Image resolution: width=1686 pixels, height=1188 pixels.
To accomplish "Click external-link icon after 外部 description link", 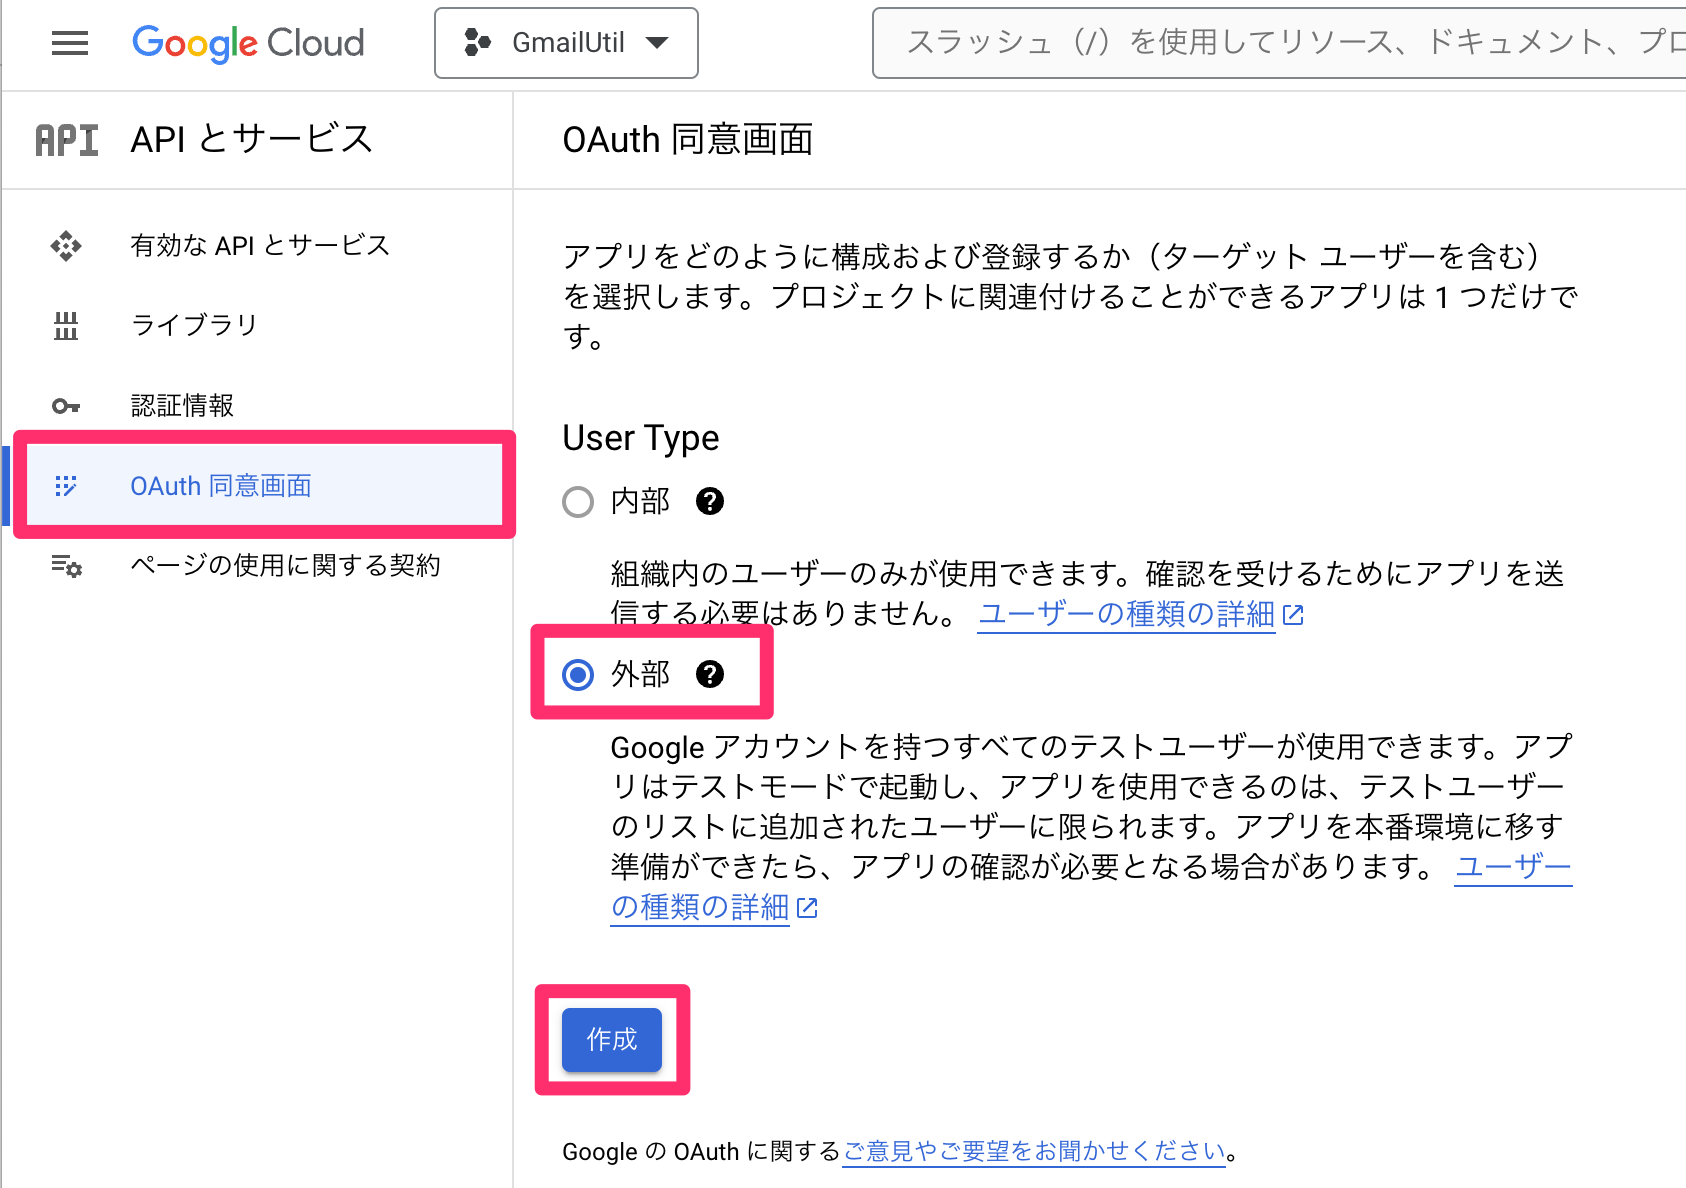I will [x=808, y=908].
